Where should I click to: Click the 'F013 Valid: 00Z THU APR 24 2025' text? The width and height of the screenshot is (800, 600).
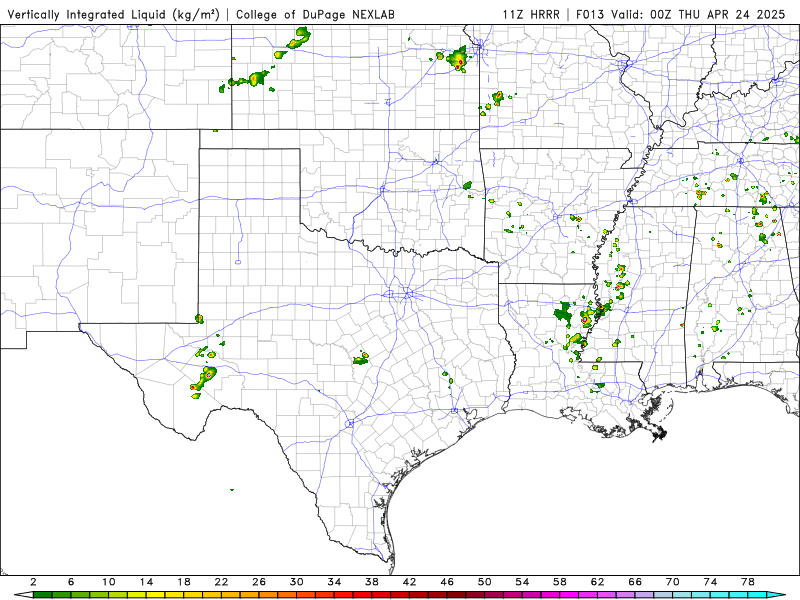(x=681, y=15)
